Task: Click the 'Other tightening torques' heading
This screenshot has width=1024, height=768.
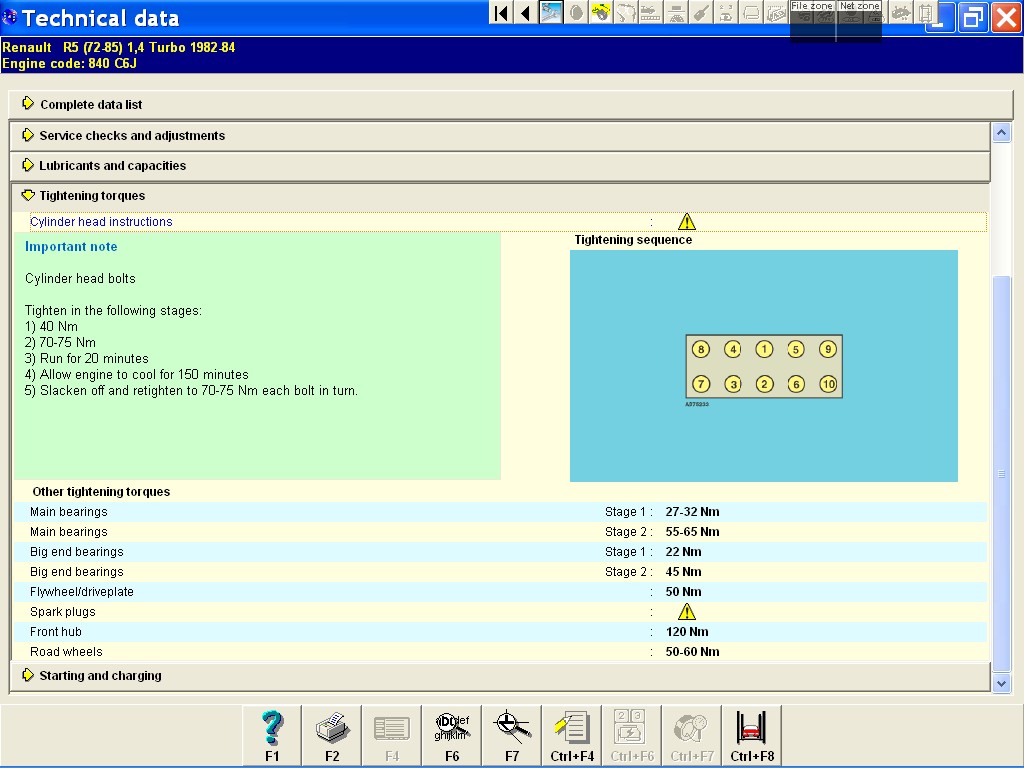Action: coord(101,492)
